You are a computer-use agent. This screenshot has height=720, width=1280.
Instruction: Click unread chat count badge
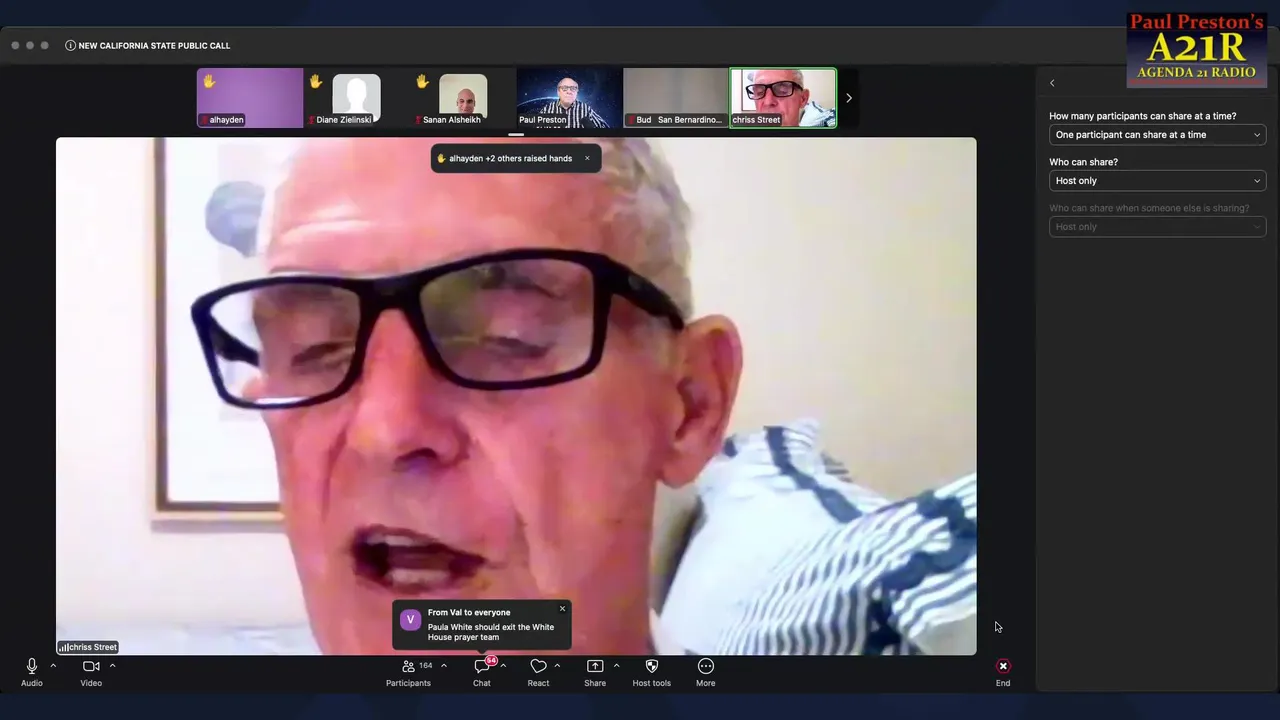pos(491,661)
